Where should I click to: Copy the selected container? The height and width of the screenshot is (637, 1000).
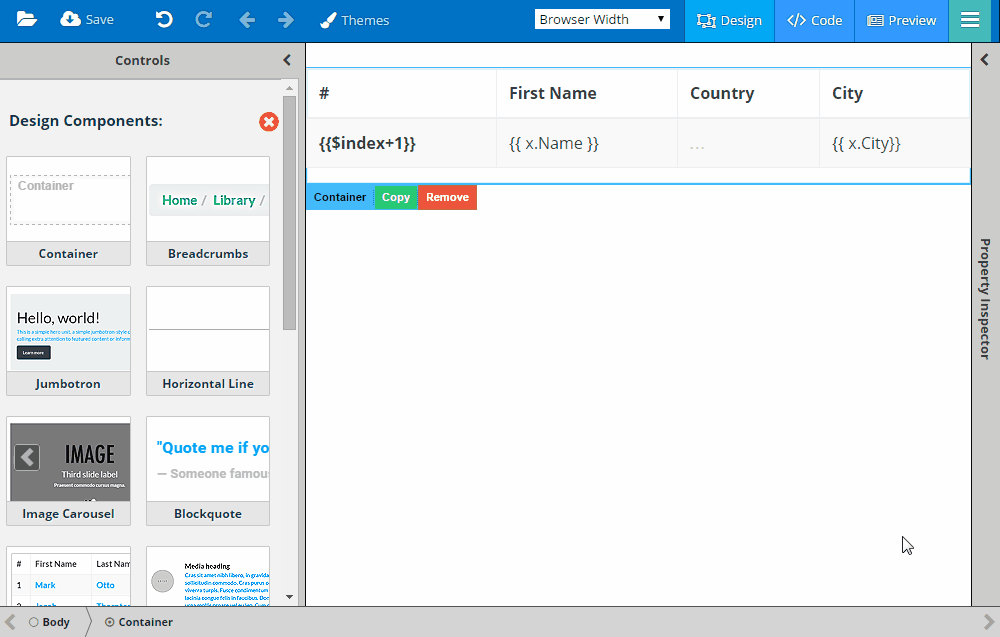[x=395, y=197]
